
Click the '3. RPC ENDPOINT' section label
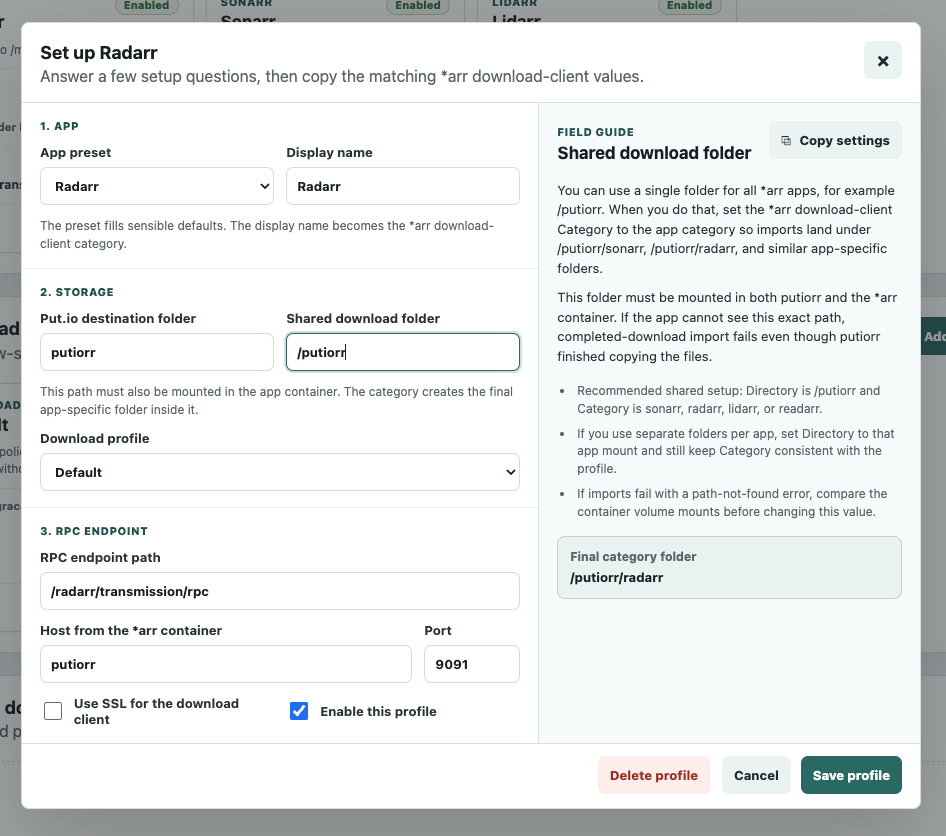(x=94, y=531)
